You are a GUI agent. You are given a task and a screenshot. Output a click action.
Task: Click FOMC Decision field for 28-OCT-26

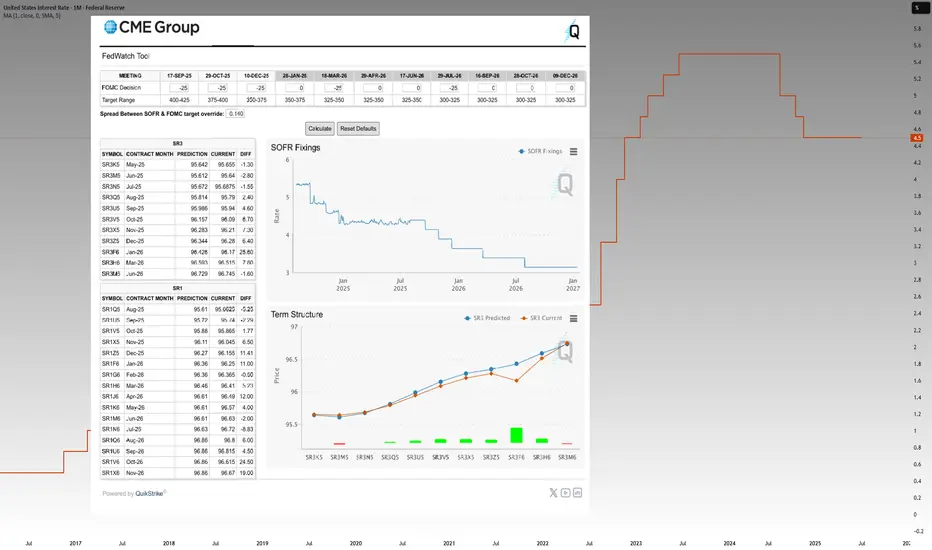tap(525, 87)
